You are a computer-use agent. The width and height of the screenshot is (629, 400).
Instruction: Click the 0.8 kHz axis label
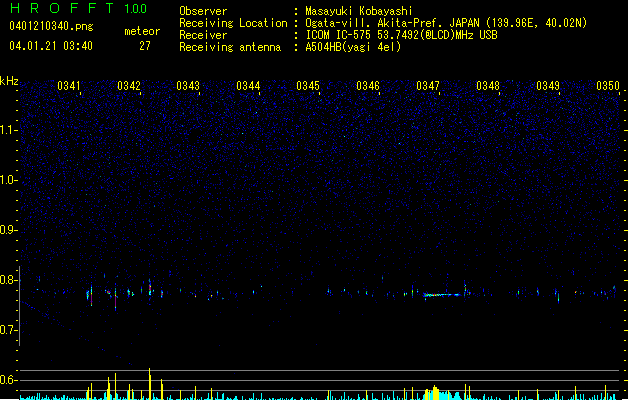[x=9, y=280]
